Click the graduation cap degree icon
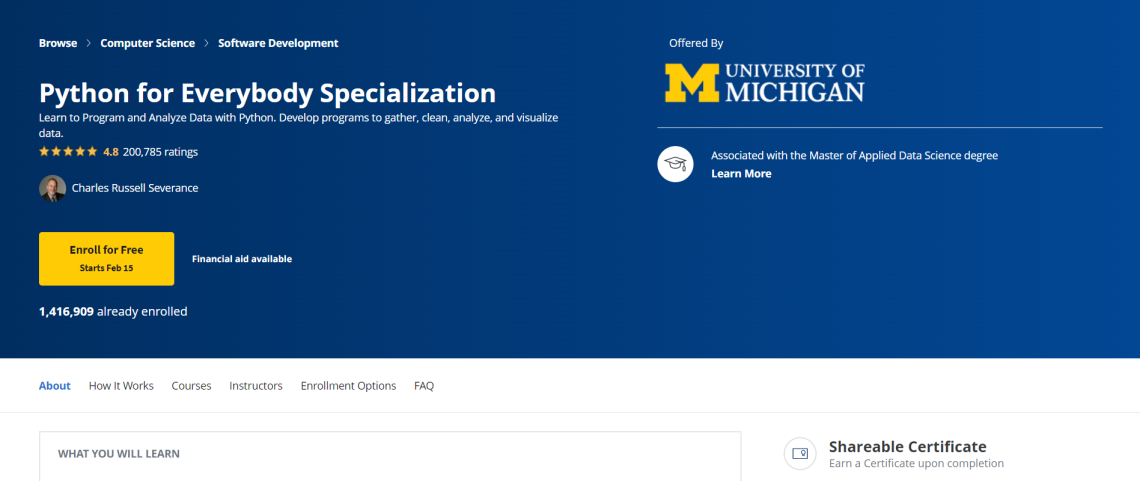The width and height of the screenshot is (1140, 481). (x=675, y=164)
